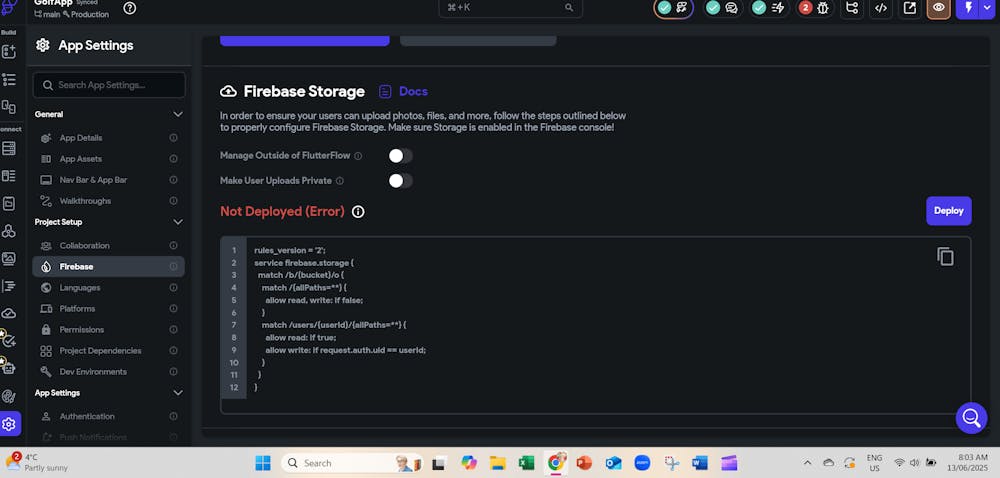Click in the Search App Settings field
Image resolution: width=1000 pixels, height=478 pixels.
pyautogui.click(x=109, y=85)
